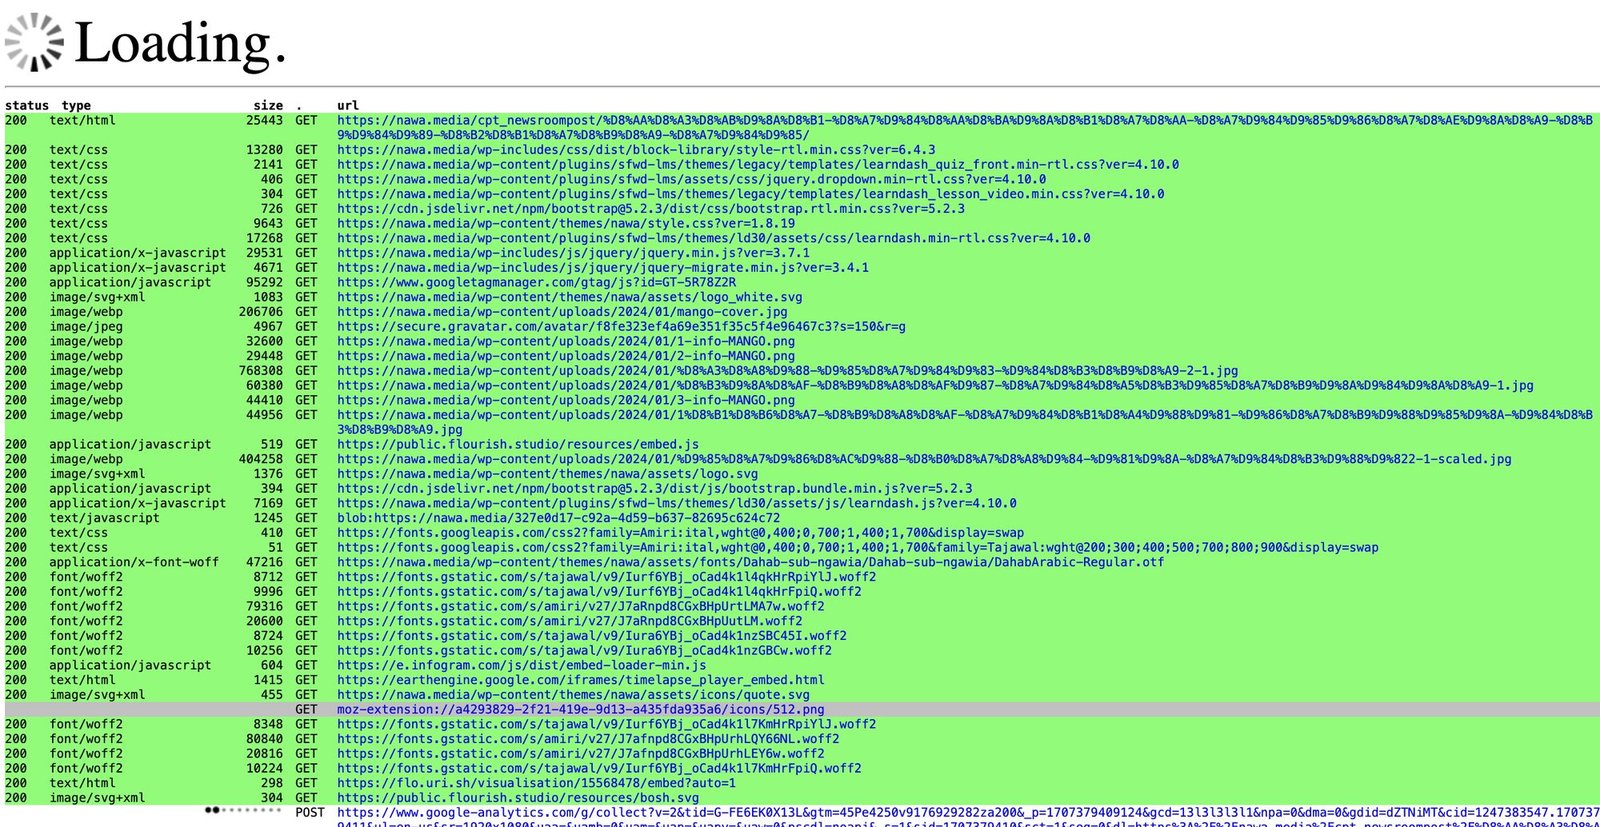This screenshot has width=1600, height=827.
Task: Open the secure.gravatar.com avatar link
Action: click(621, 327)
